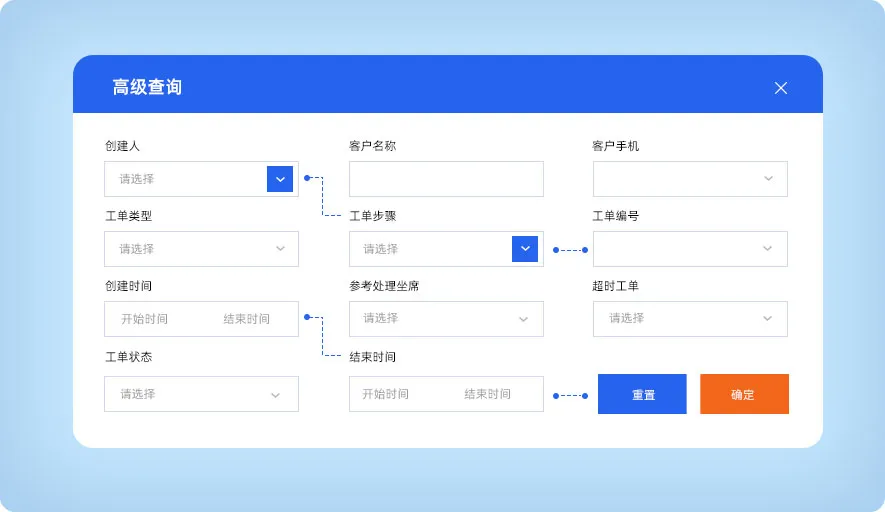Viewport: 885px width, 512px height.
Task: Click the 客户手机 label
Action: tap(616, 146)
